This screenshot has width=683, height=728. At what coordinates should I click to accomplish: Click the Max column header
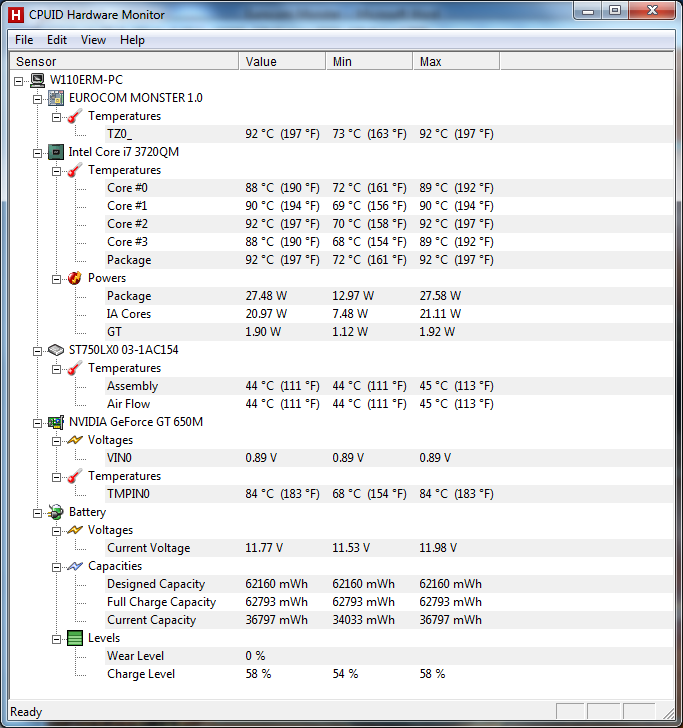pyautogui.click(x=456, y=61)
